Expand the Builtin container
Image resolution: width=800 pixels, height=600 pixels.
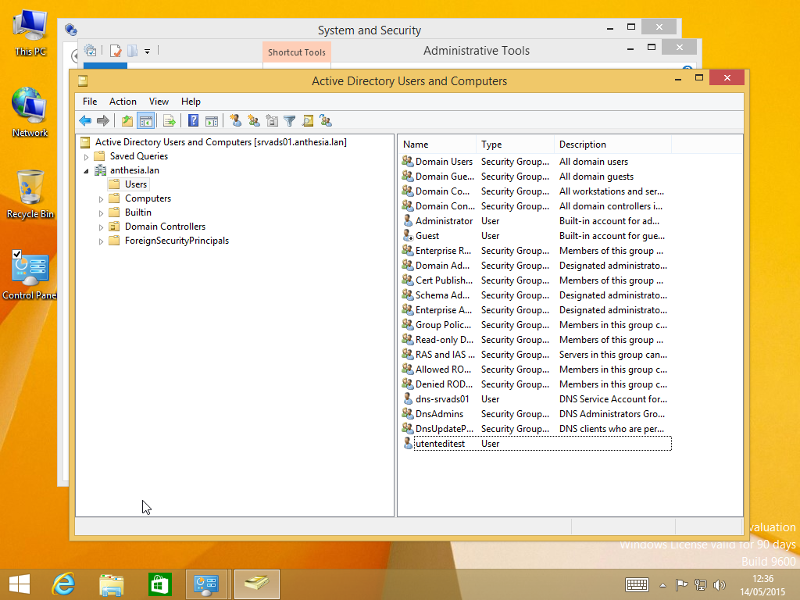pos(101,213)
